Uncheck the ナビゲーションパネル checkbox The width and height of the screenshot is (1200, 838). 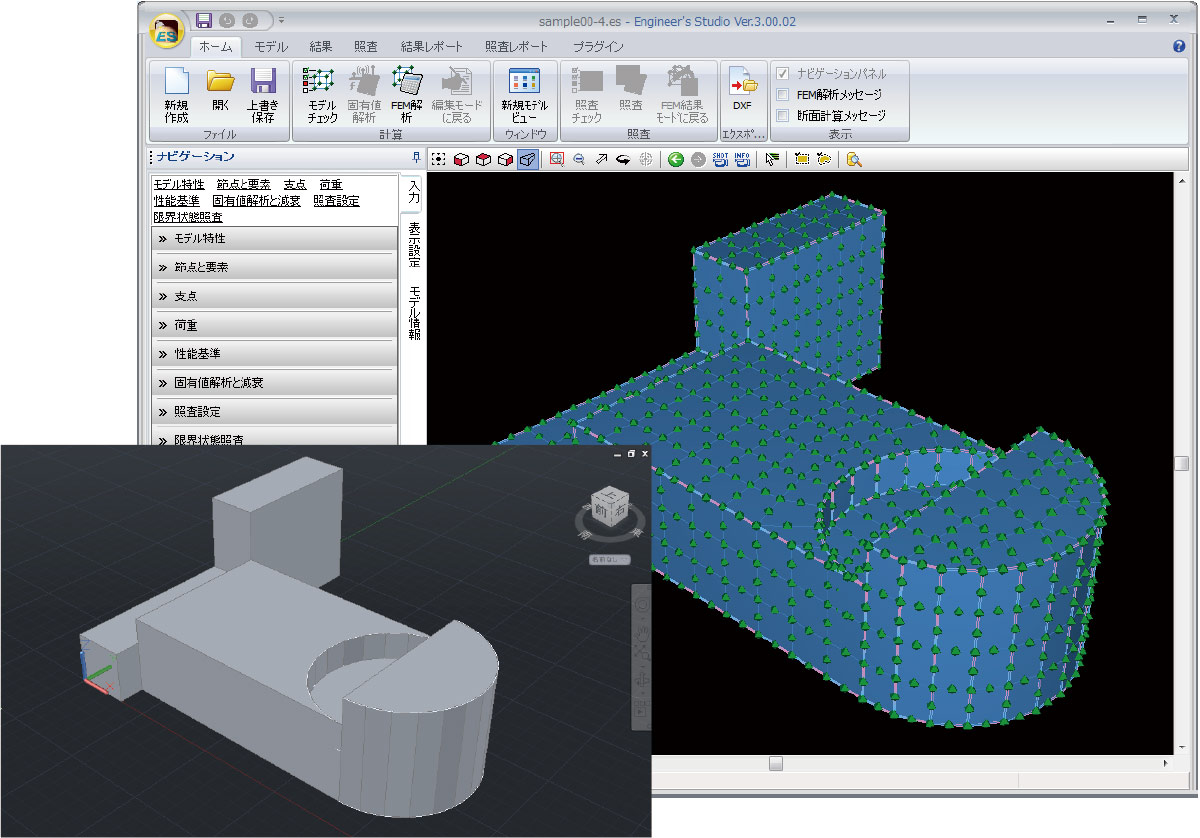(783, 74)
